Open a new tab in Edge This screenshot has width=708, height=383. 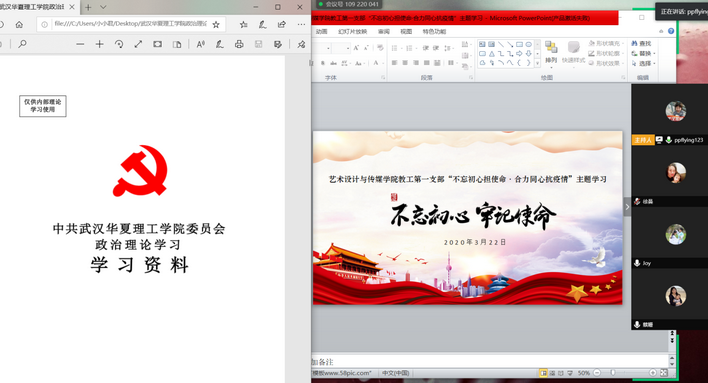click(x=88, y=7)
